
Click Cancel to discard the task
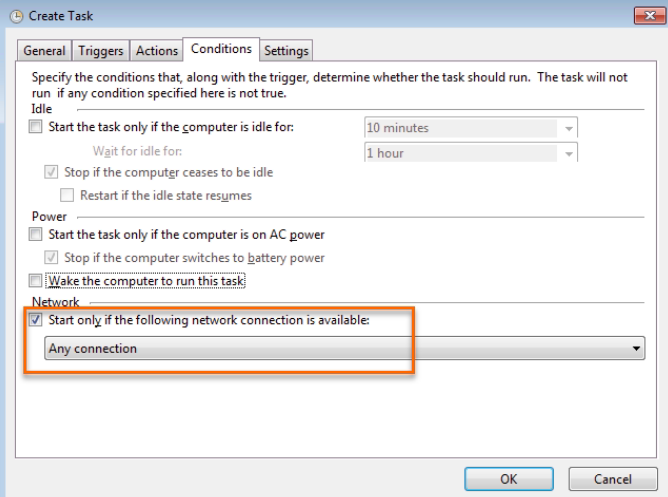click(x=613, y=479)
